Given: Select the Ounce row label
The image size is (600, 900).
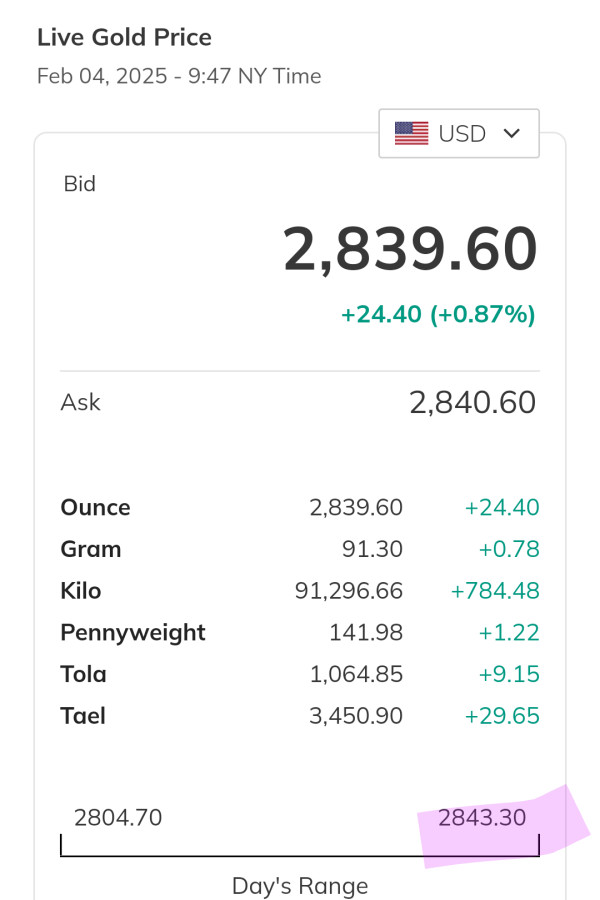Looking at the screenshot, I should [95, 507].
